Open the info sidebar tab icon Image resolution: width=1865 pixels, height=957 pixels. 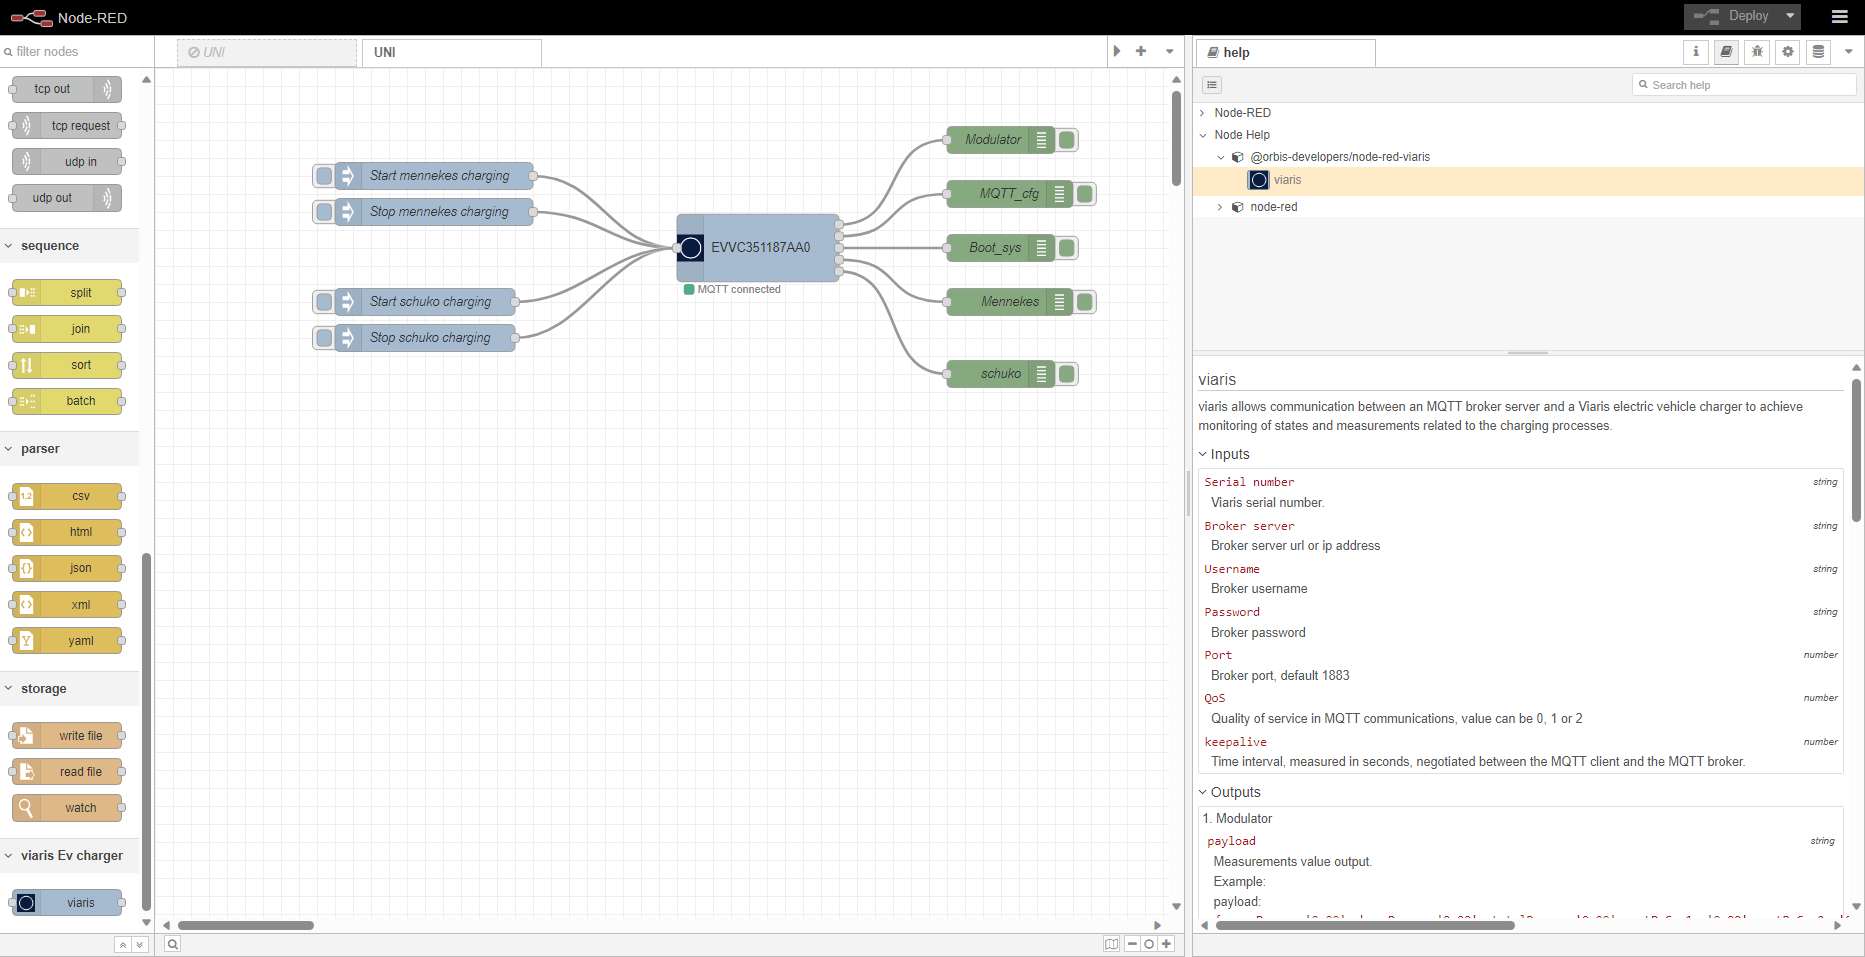[x=1695, y=52]
